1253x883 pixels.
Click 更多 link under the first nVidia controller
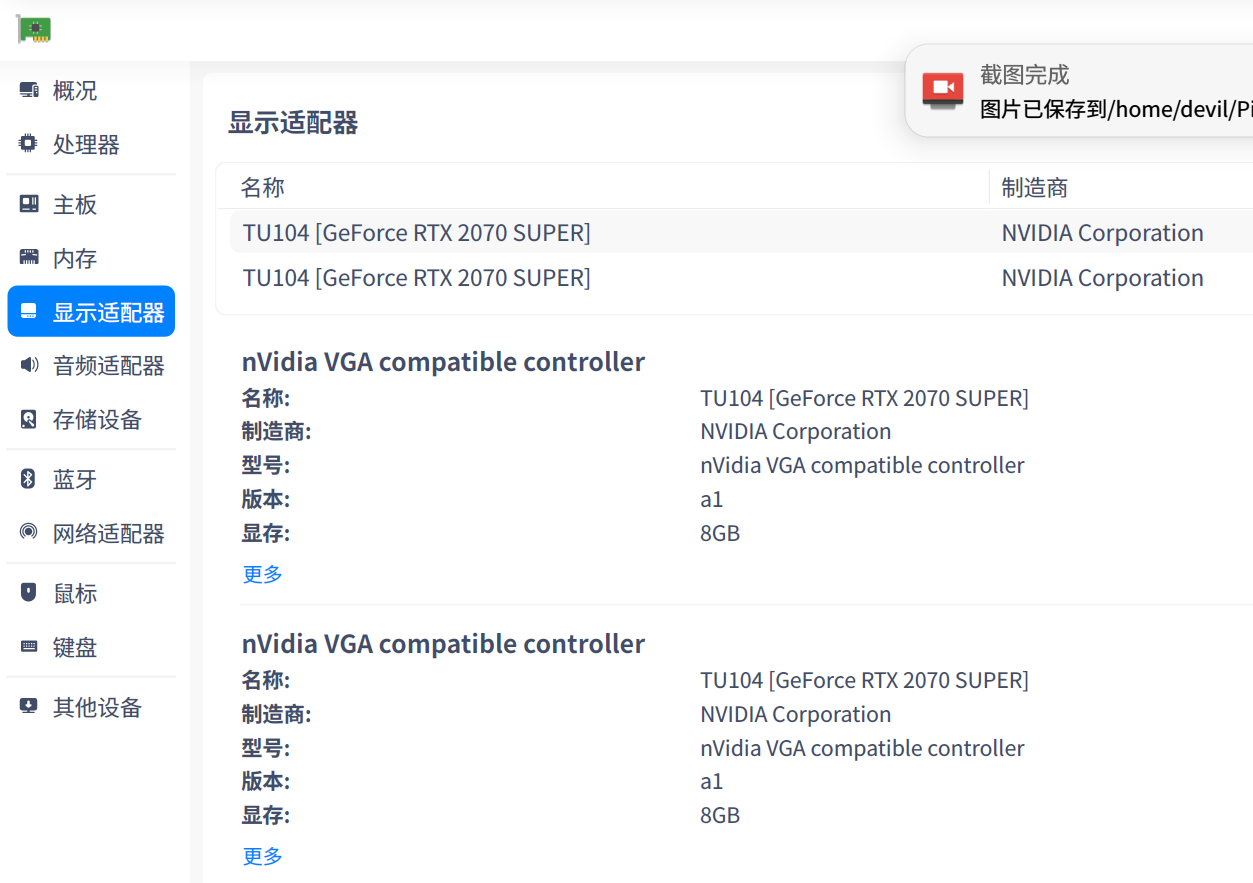pyautogui.click(x=263, y=574)
